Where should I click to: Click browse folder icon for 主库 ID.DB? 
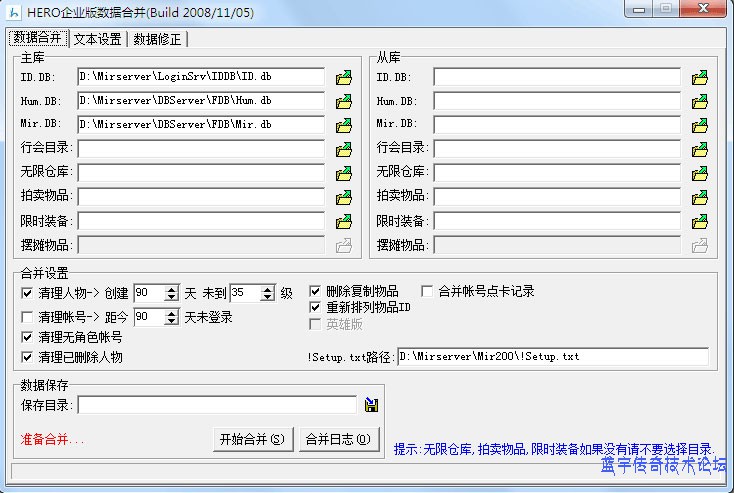(x=344, y=77)
